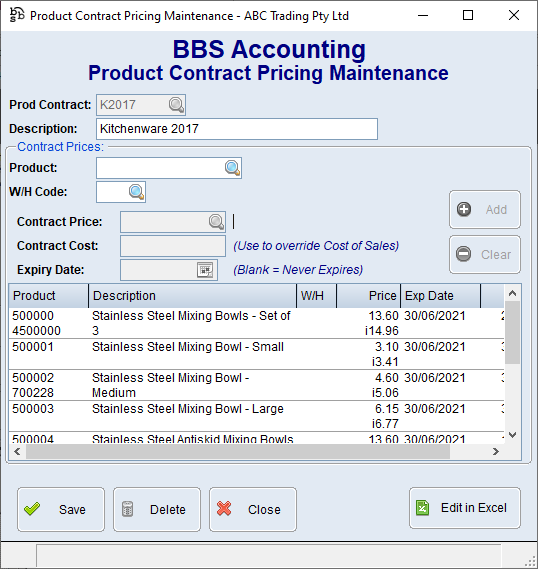
Task: Select product row 500001
Action: 256,354
